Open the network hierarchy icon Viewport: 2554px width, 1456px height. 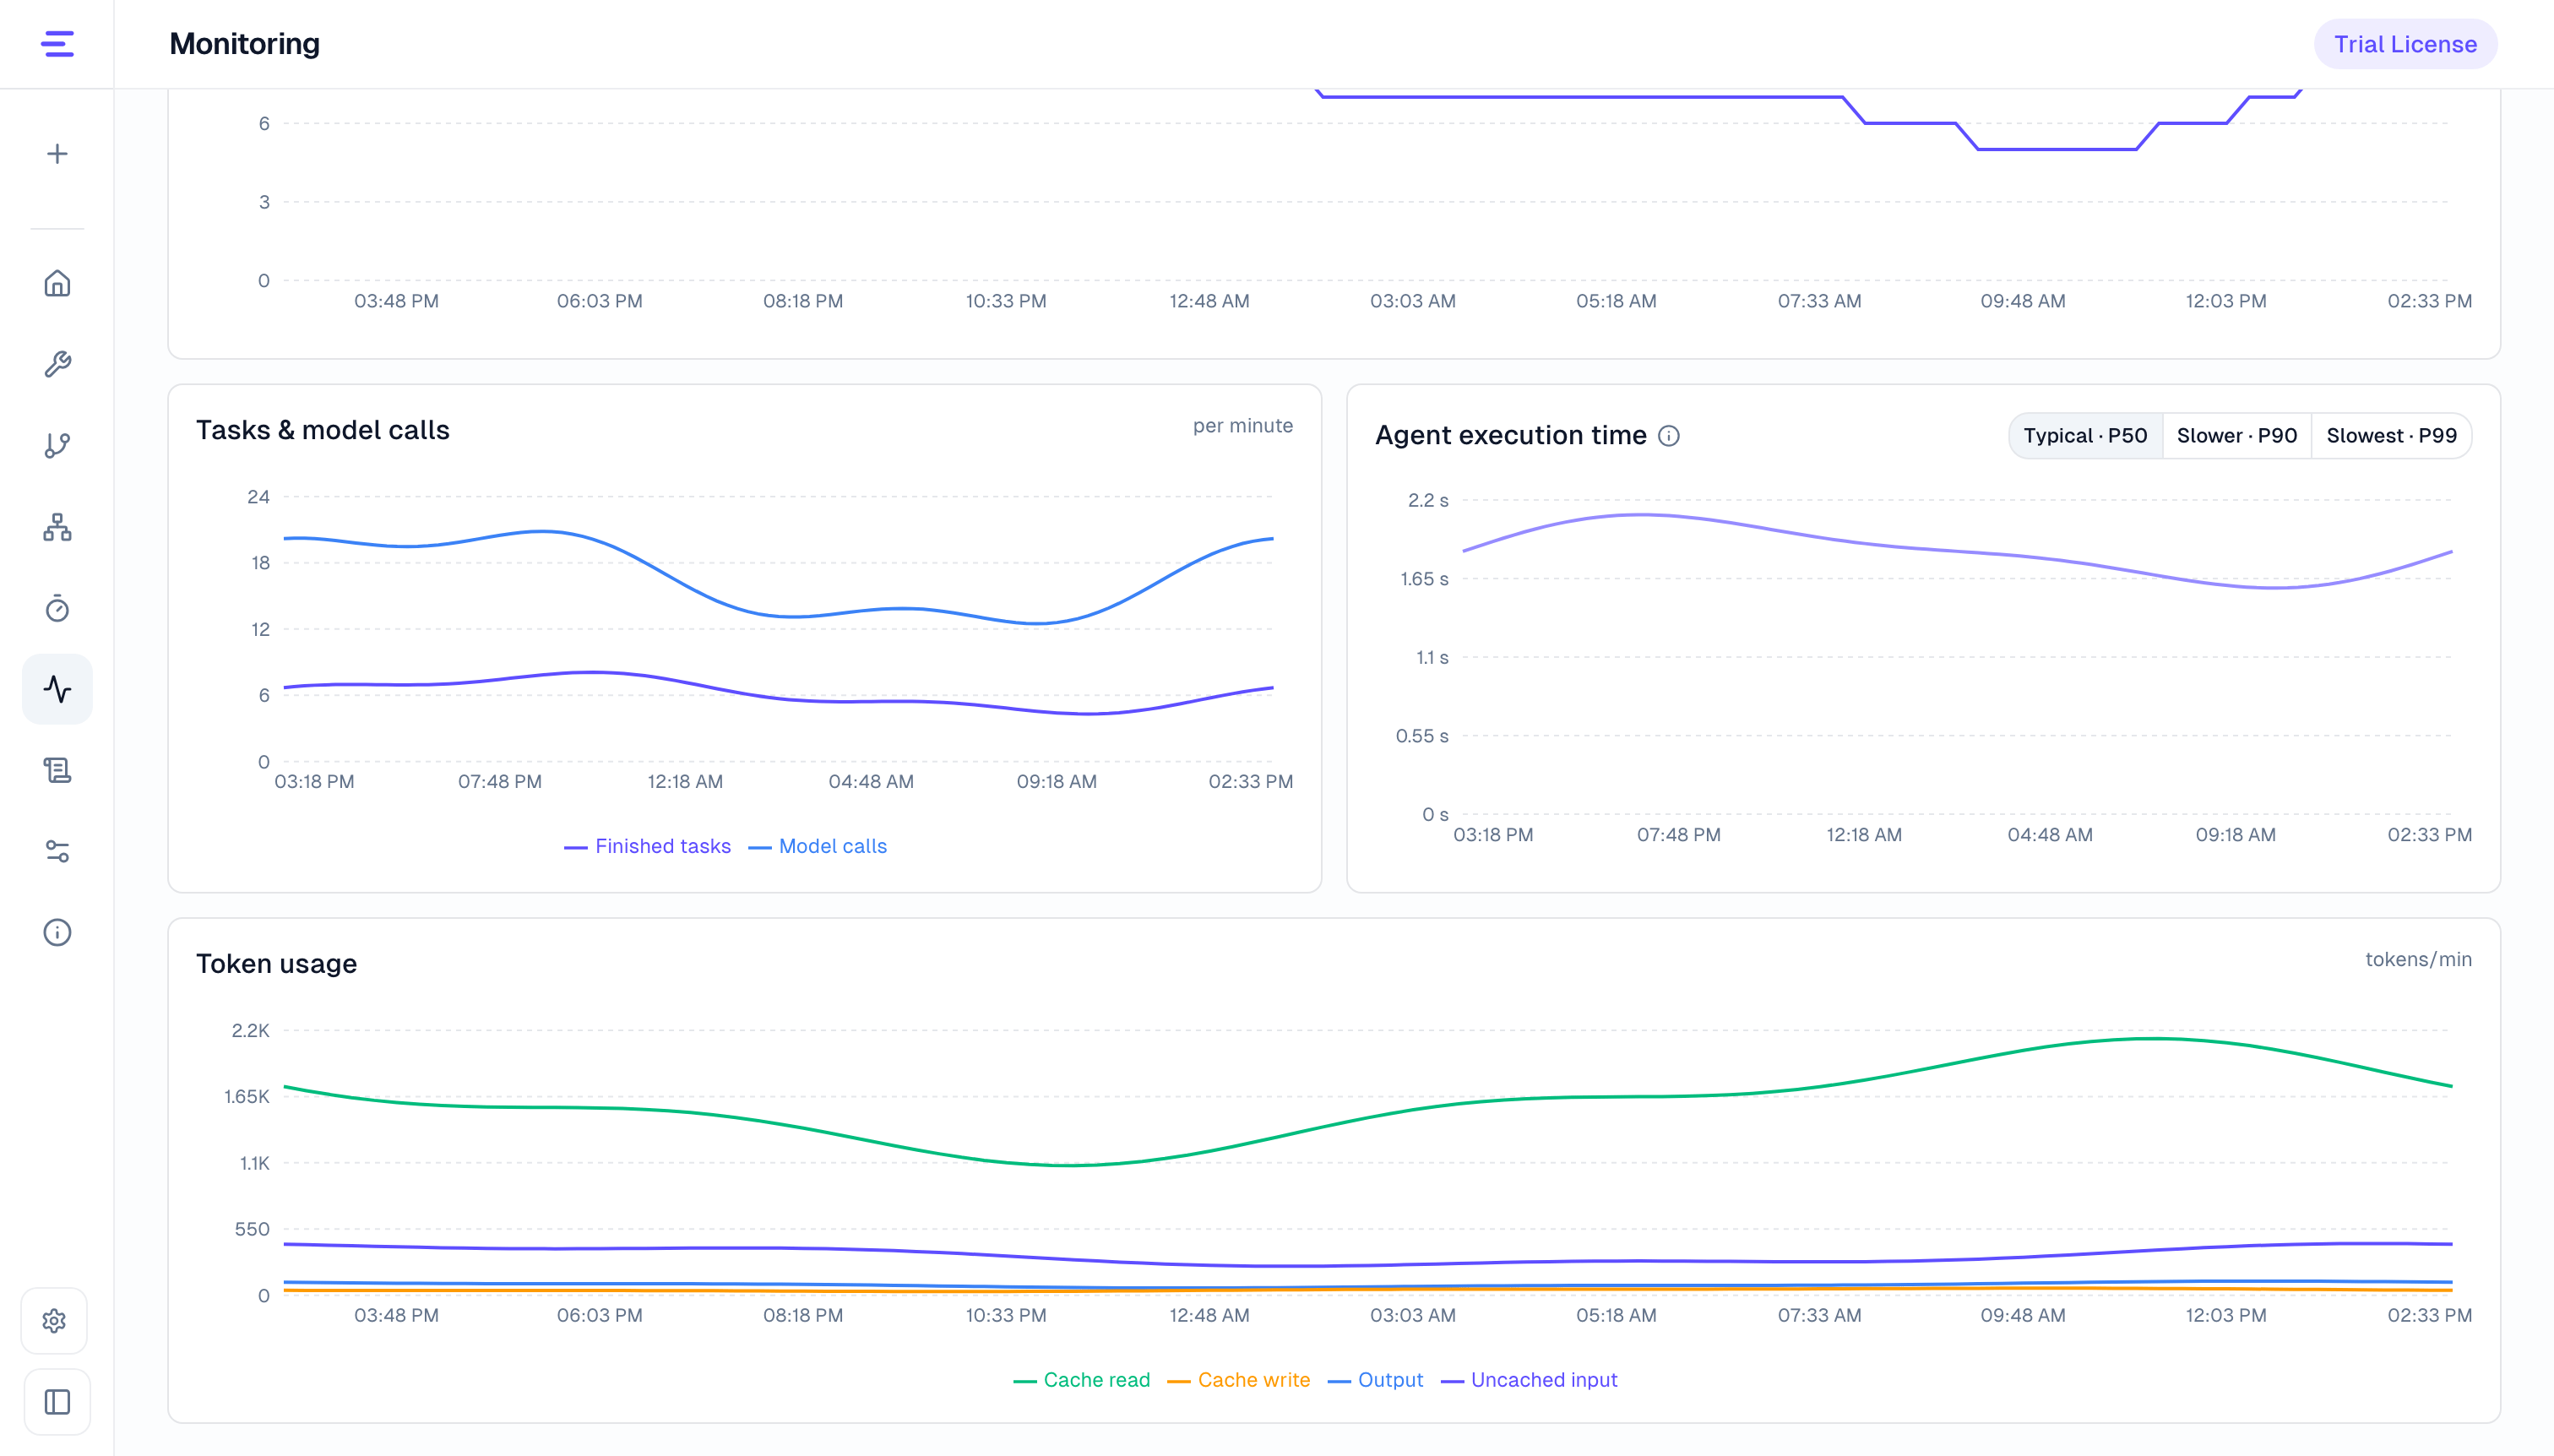(x=57, y=527)
